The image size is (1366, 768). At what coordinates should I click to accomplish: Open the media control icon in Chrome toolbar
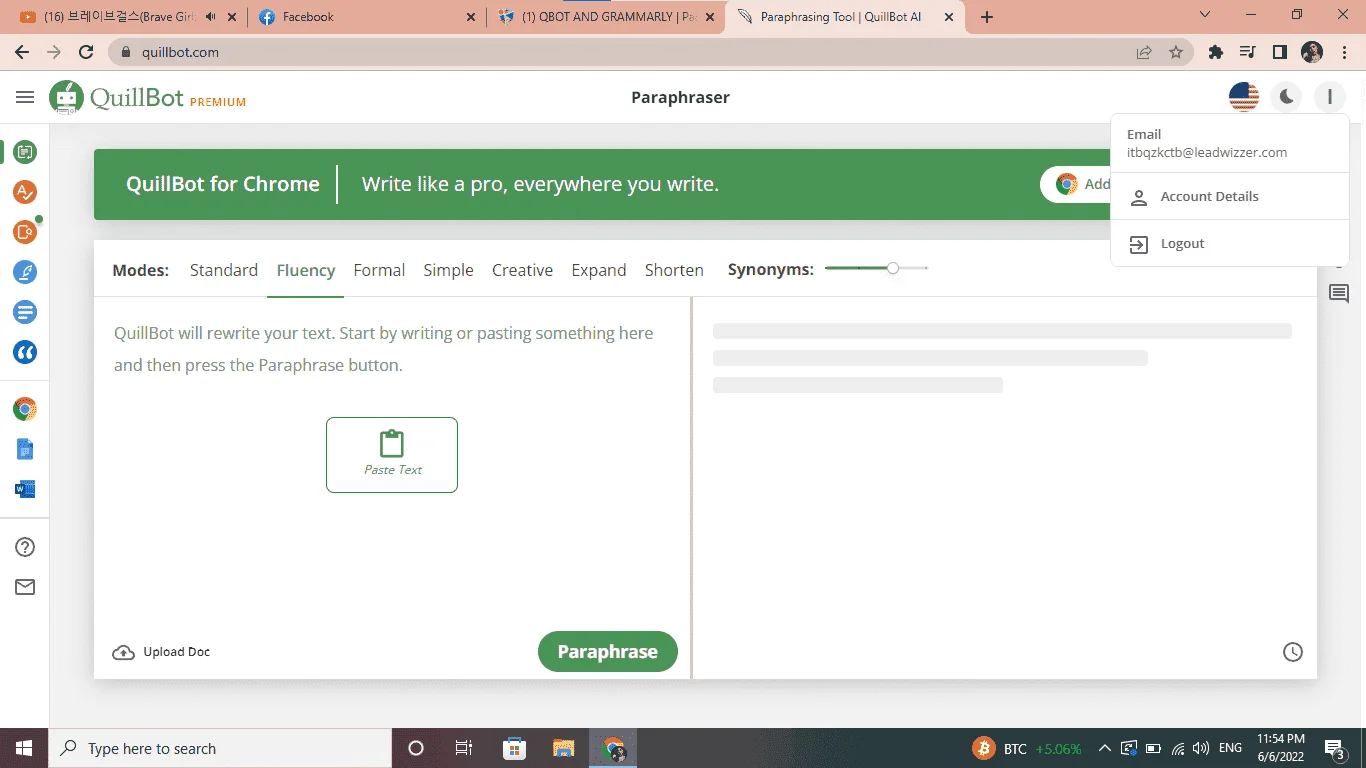pos(1248,52)
